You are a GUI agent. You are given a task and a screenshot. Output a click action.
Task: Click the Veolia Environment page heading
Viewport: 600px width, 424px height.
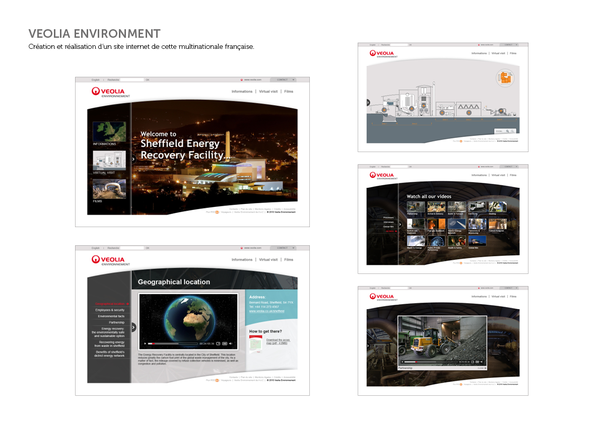pyautogui.click(x=94, y=34)
